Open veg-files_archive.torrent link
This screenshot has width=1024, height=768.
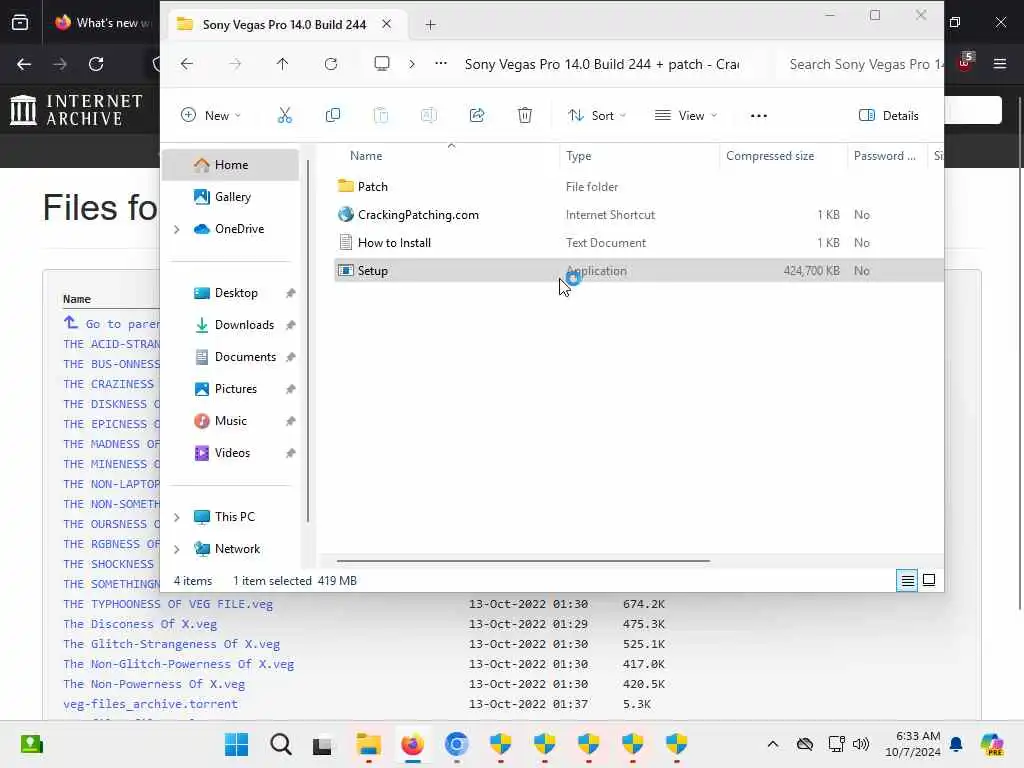point(150,704)
